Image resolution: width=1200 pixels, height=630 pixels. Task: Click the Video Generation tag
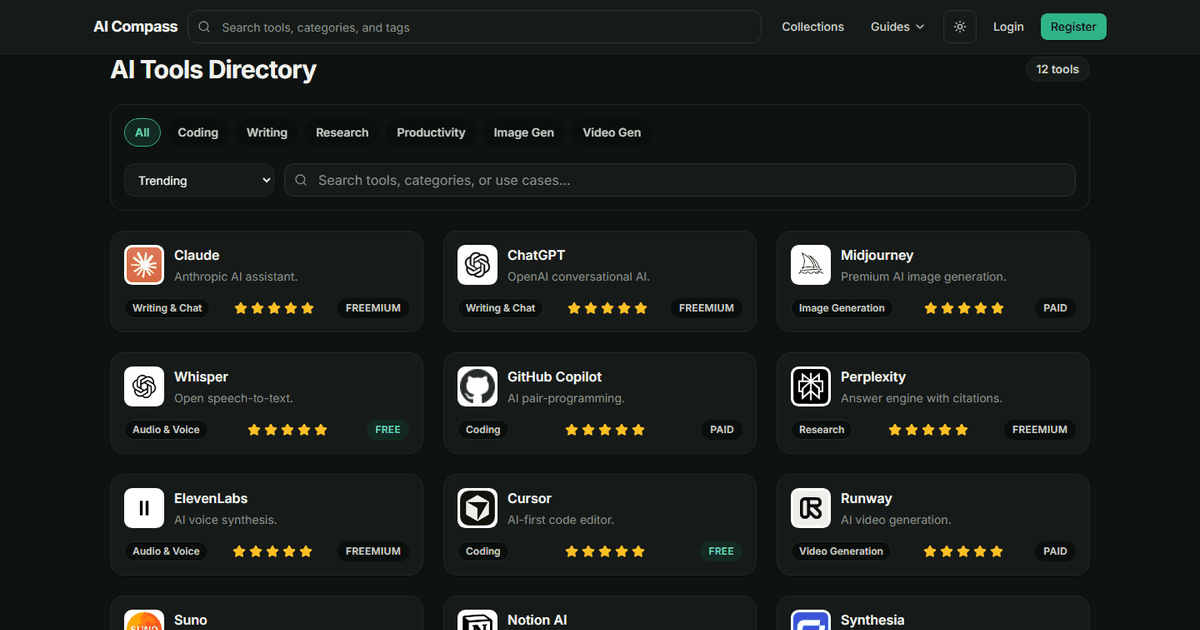coord(841,551)
